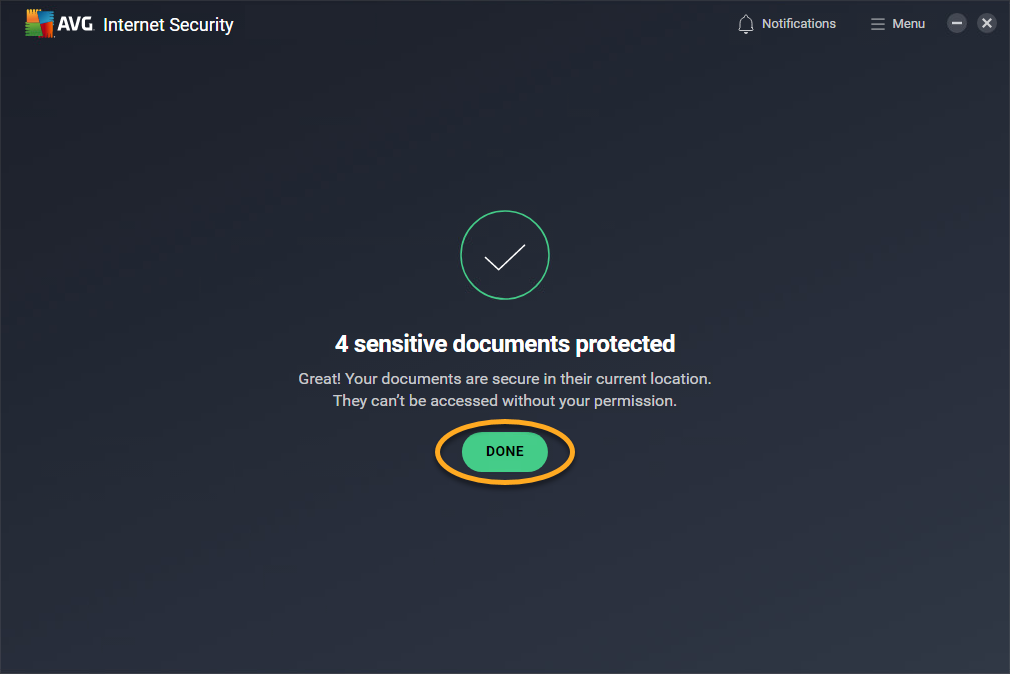Click the AVG wordmark text

tap(78, 24)
